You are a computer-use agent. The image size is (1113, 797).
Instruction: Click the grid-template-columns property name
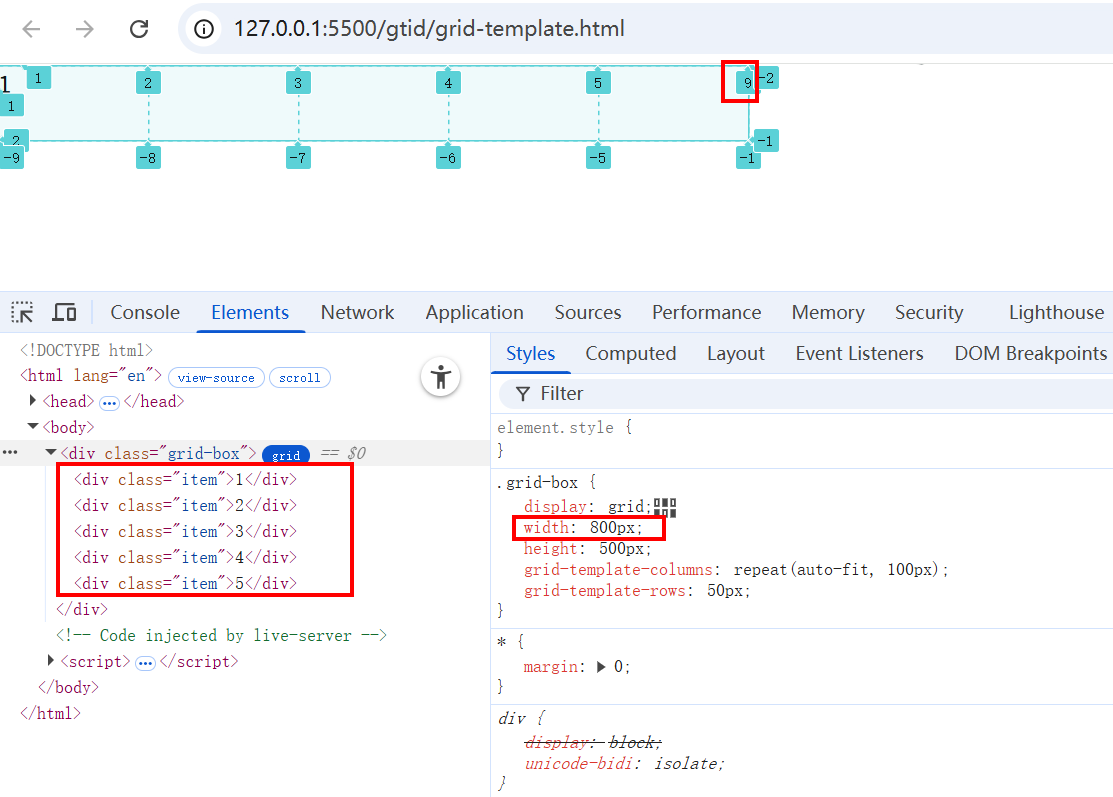pyautogui.click(x=618, y=570)
